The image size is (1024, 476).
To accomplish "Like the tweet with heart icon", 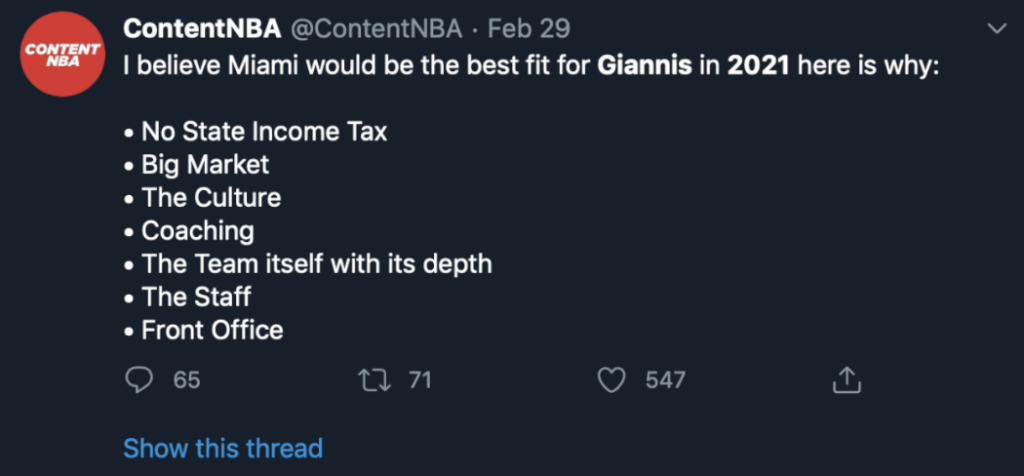I will [612, 380].
